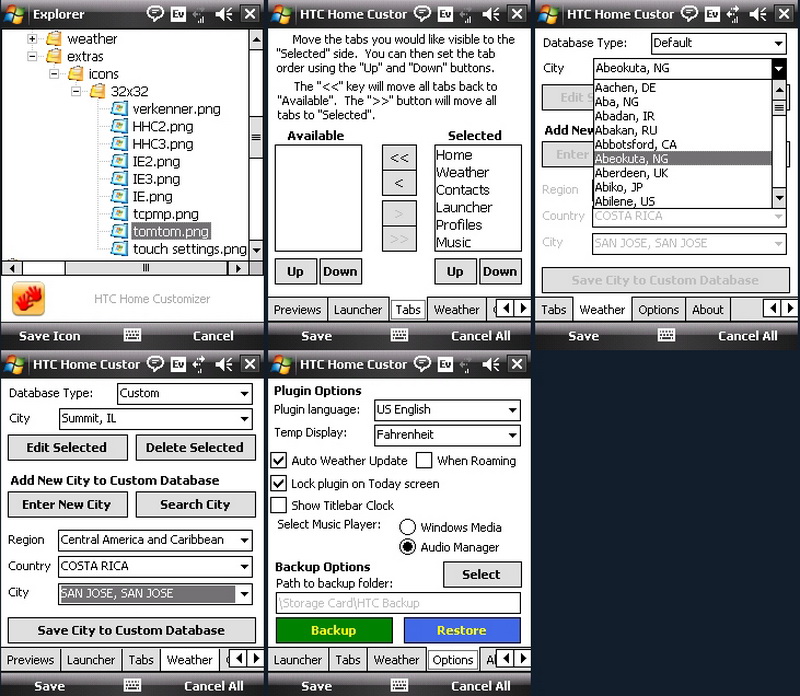Click HHC2.png file icon
Viewport: 800px width, 696px height.
point(119,126)
